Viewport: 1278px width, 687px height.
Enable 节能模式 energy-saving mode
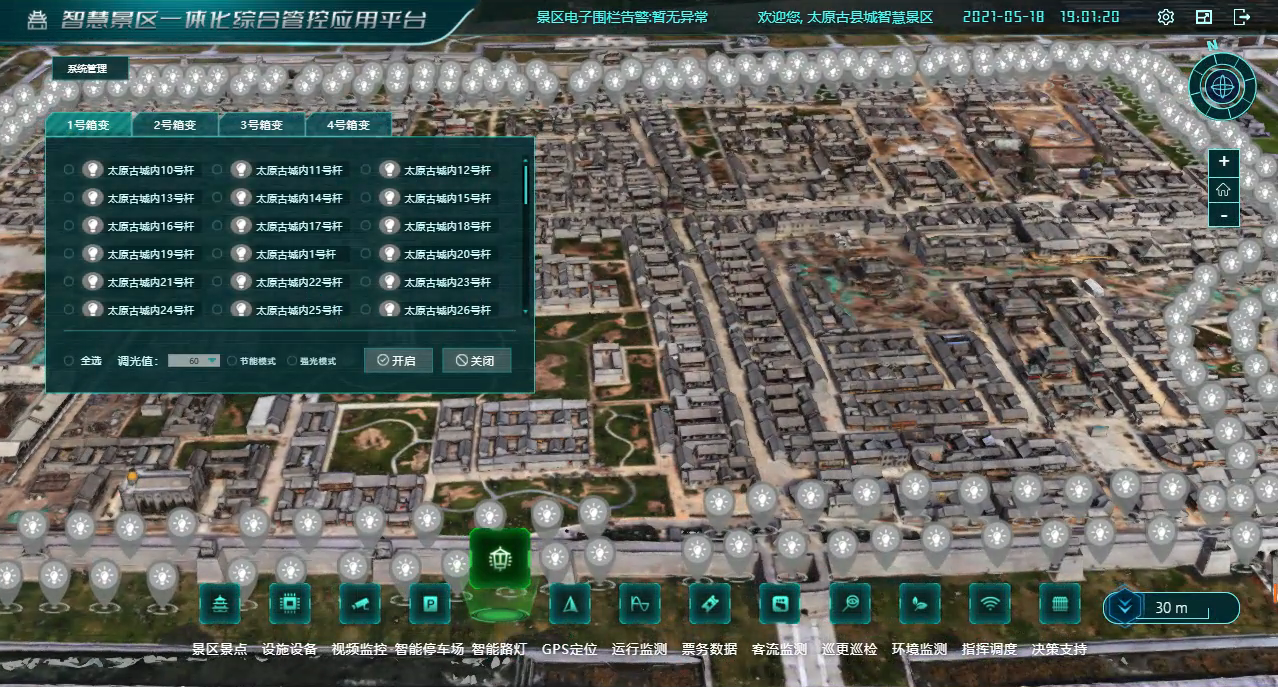click(232, 360)
